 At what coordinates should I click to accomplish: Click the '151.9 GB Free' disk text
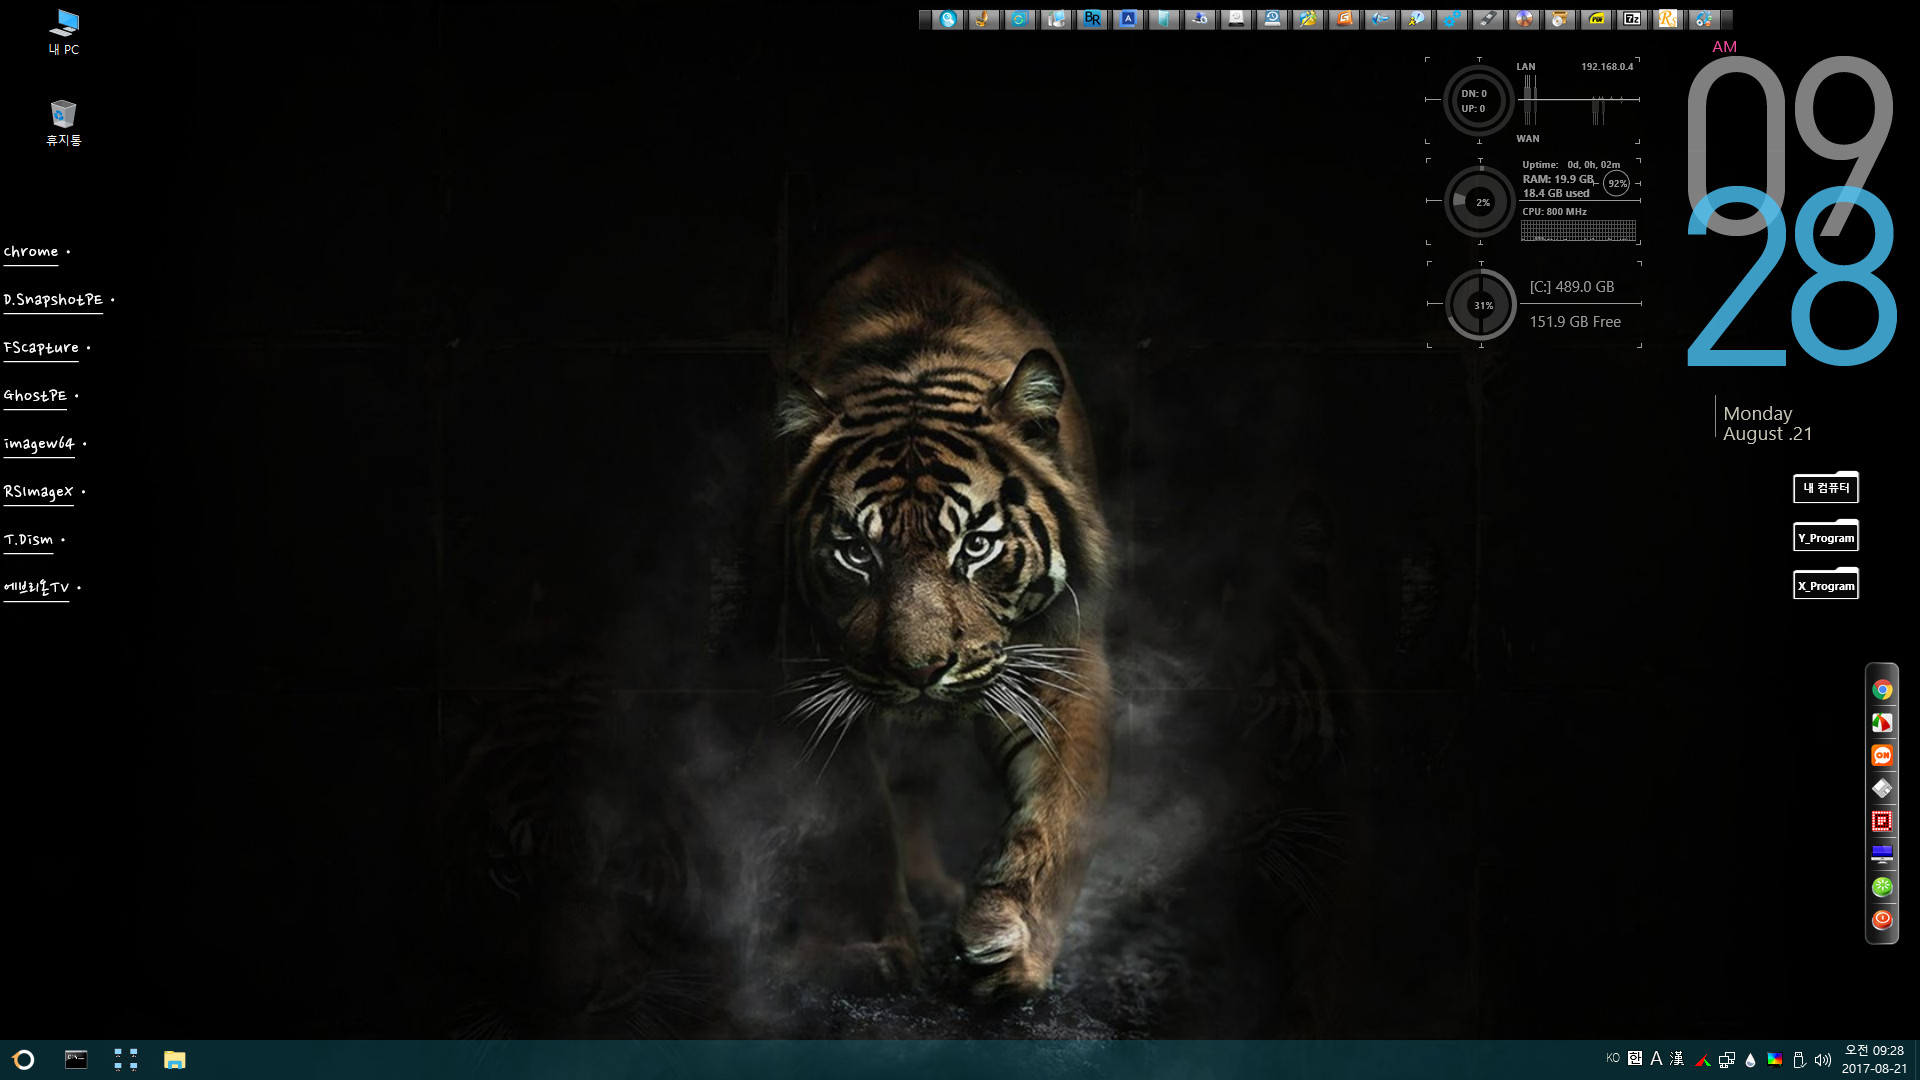click(1575, 322)
